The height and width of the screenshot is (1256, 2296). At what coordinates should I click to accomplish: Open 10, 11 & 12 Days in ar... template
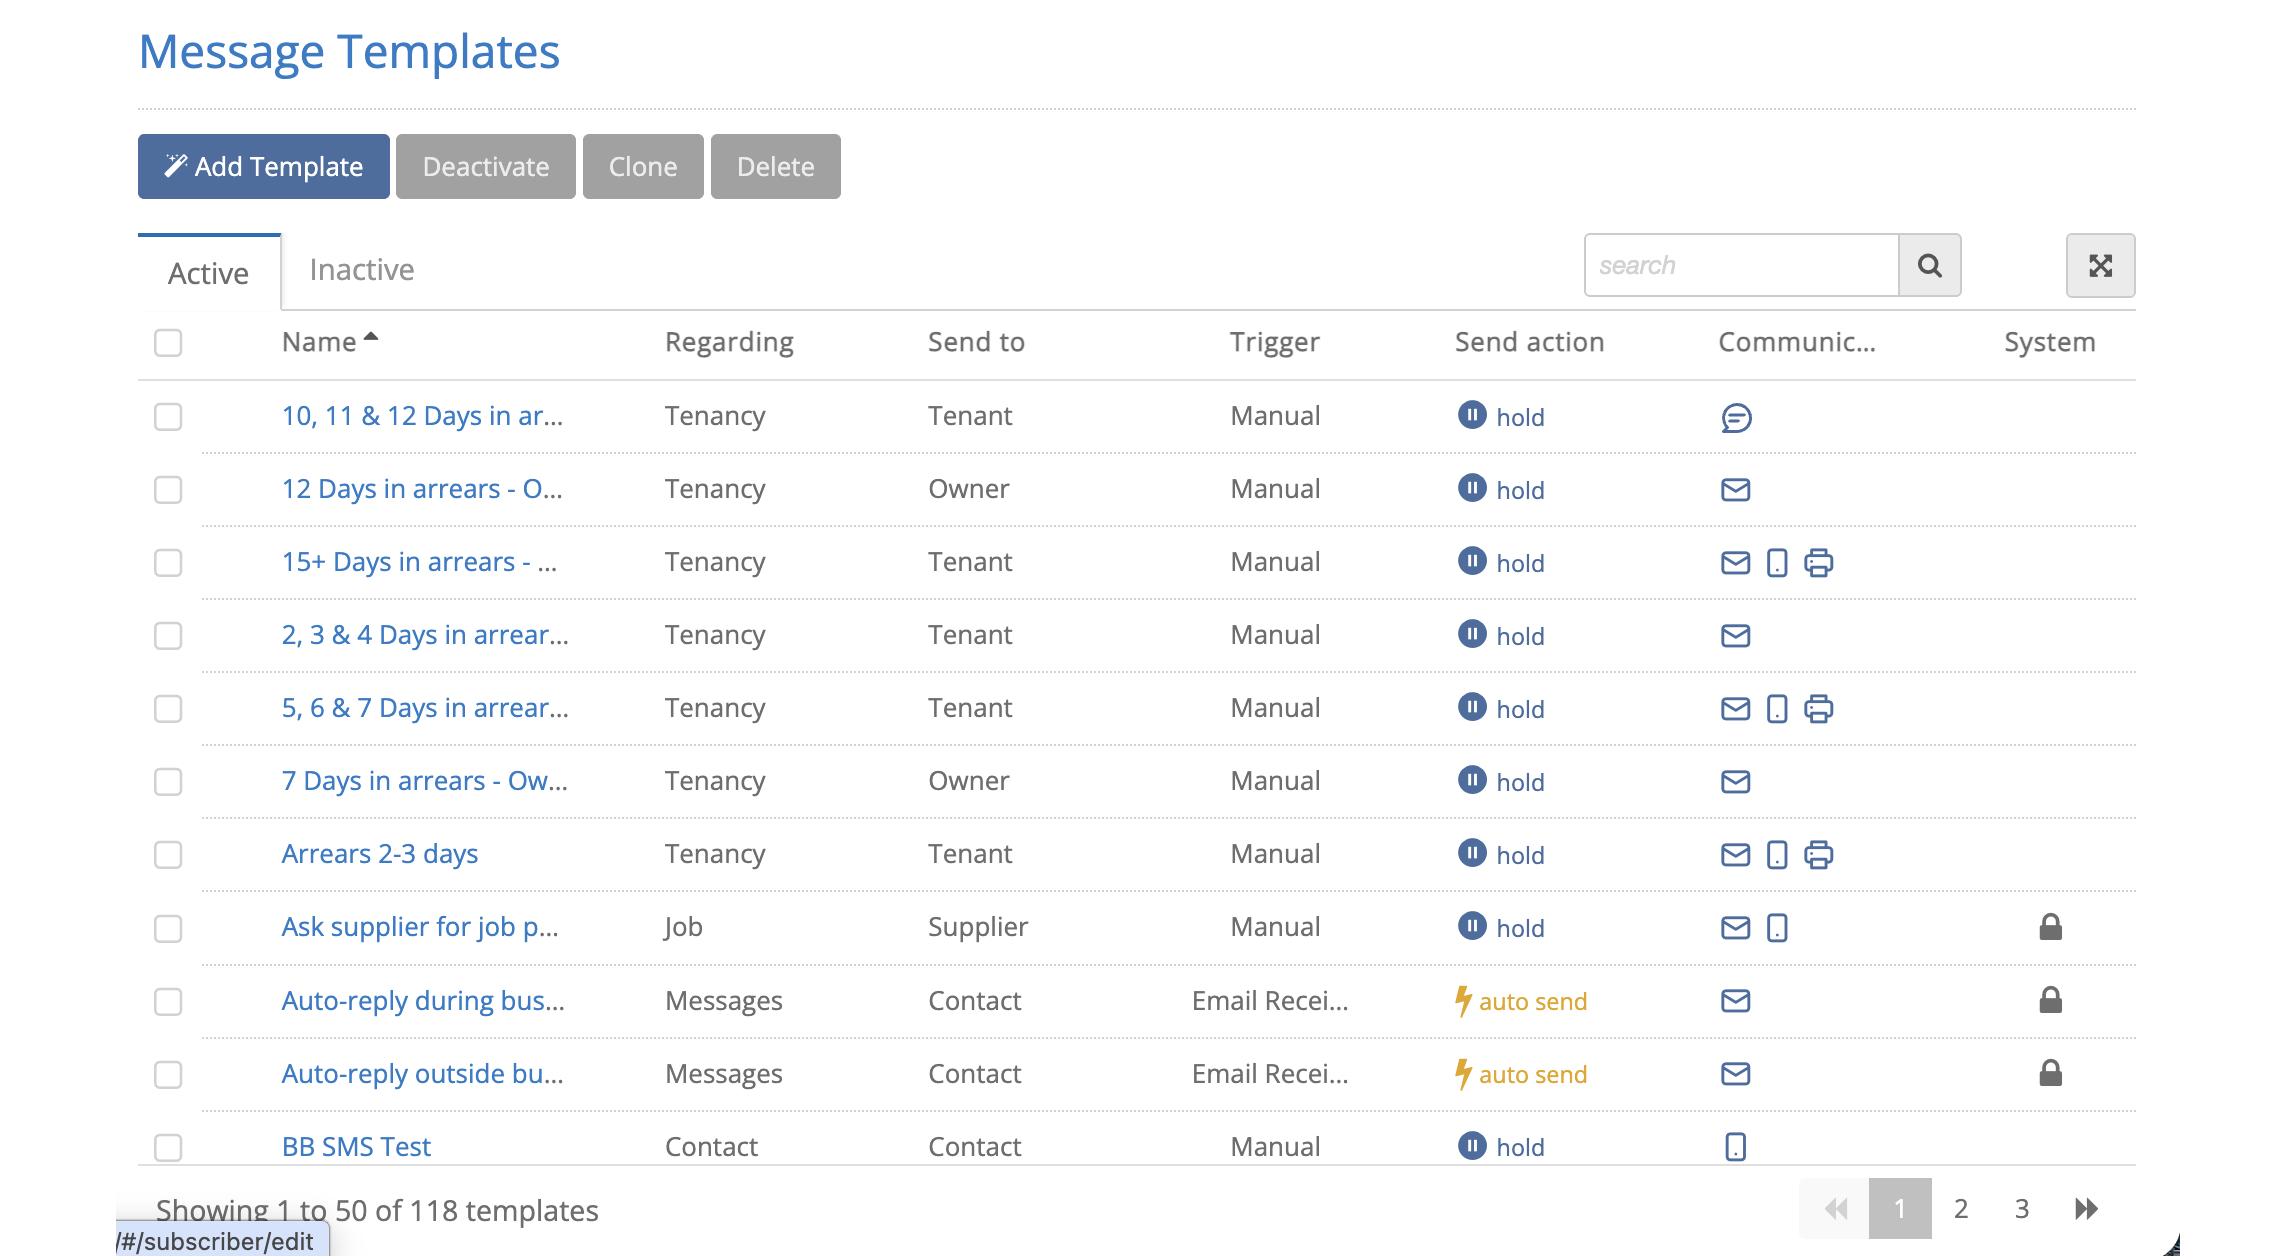[422, 416]
